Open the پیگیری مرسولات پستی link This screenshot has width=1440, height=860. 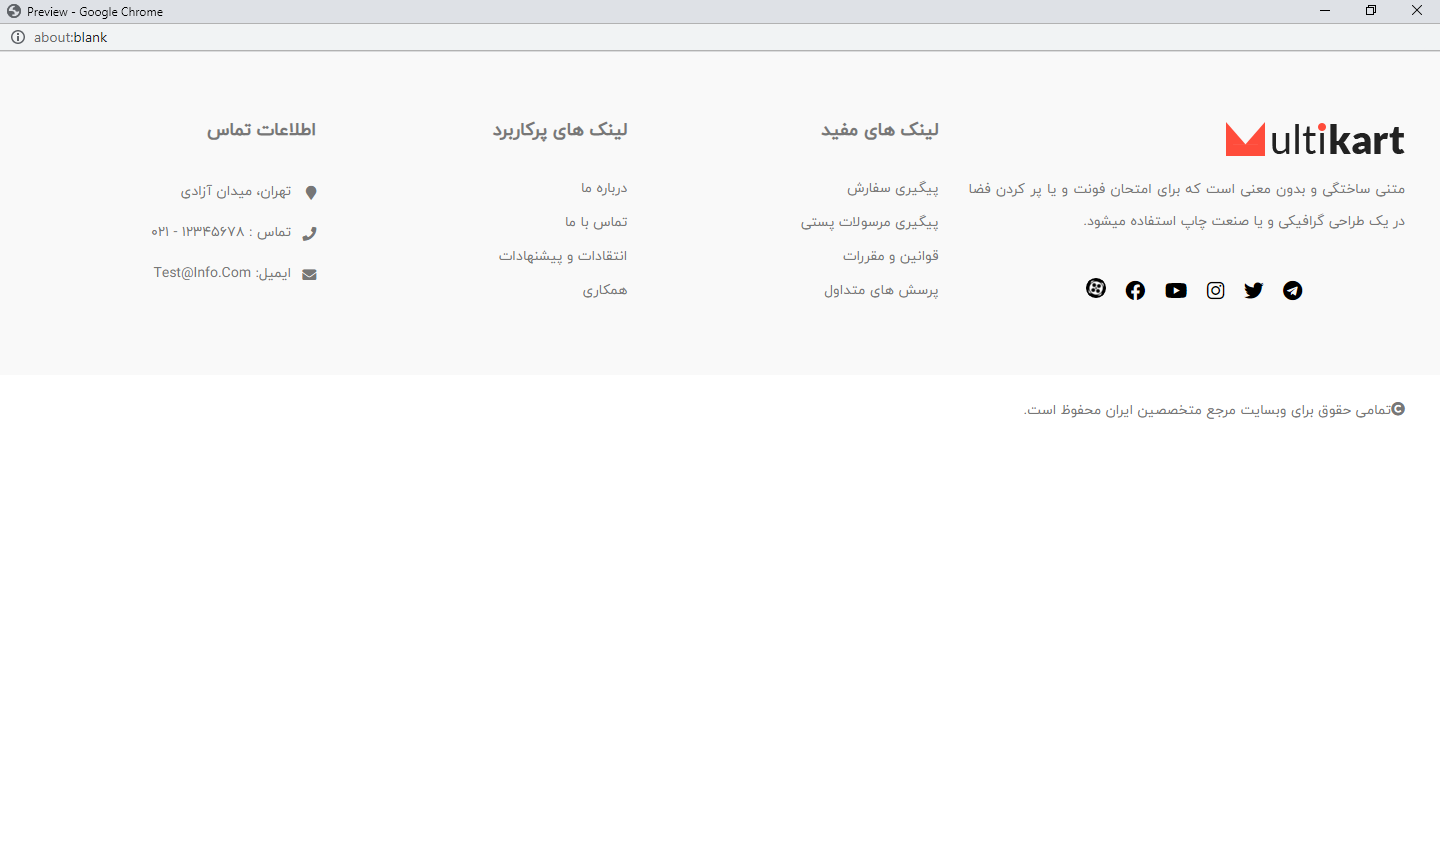pos(869,222)
